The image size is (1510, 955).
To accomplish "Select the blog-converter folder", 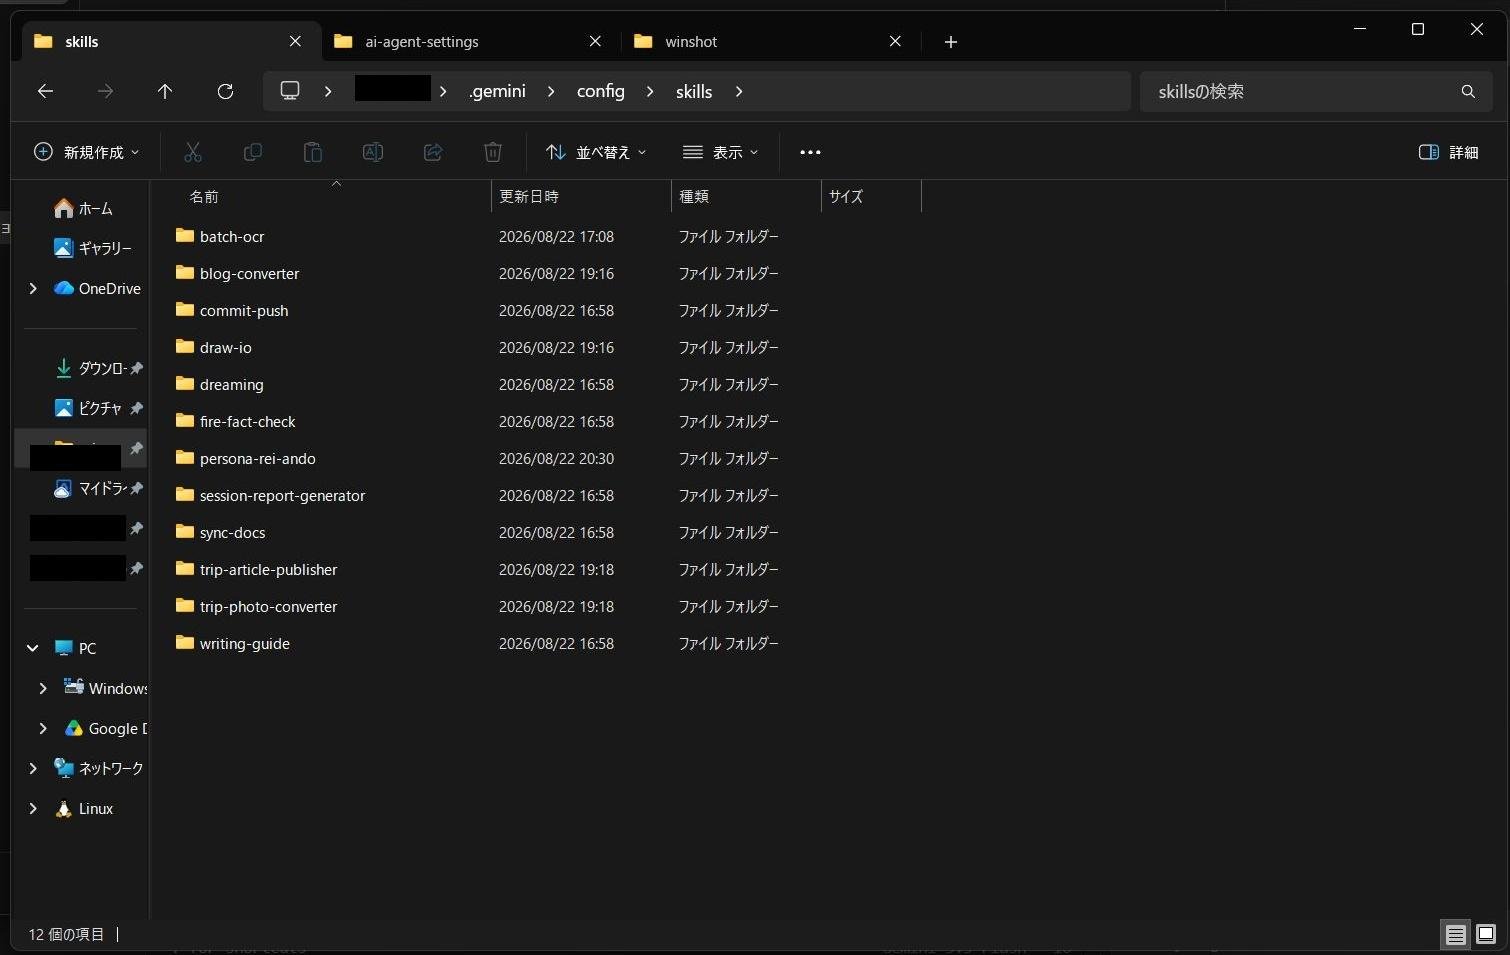I will coord(249,273).
